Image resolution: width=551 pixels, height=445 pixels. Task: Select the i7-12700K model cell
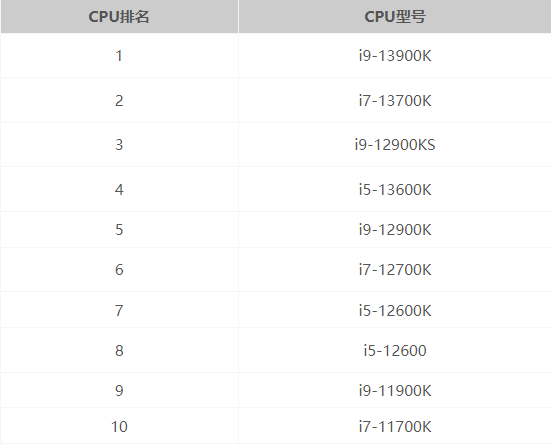click(x=395, y=270)
